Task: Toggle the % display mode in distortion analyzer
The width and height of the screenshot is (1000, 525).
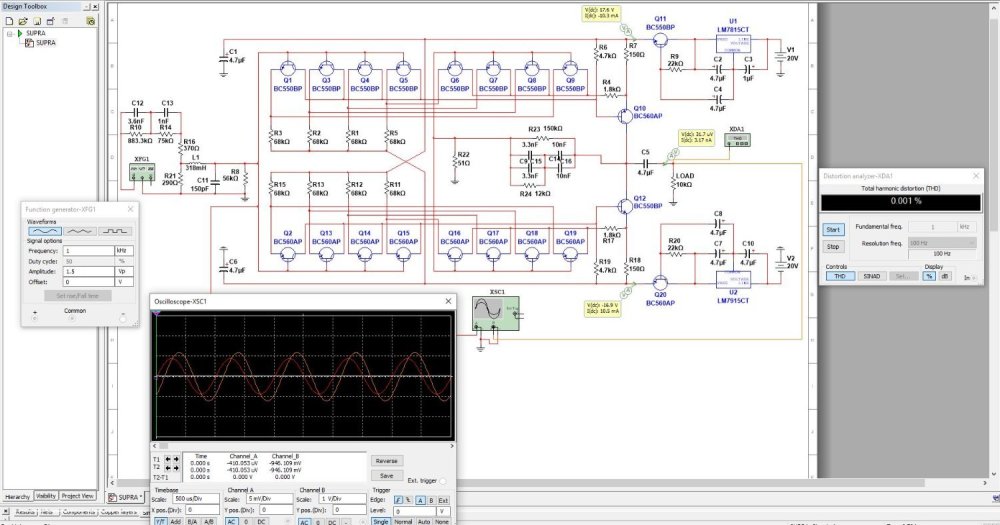Action: click(x=929, y=276)
